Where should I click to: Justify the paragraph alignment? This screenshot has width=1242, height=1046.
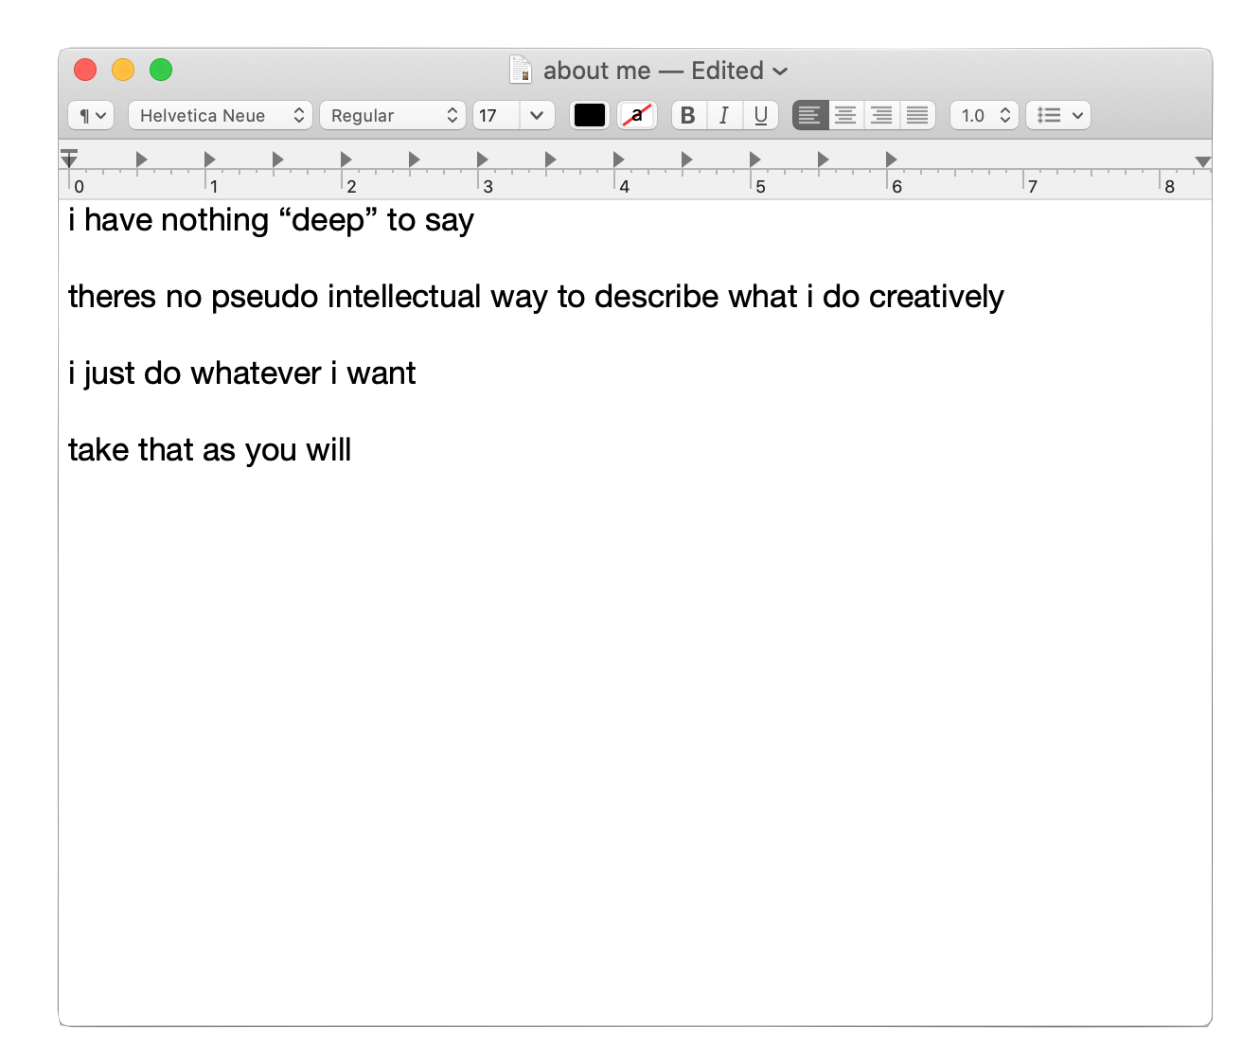[x=917, y=115]
